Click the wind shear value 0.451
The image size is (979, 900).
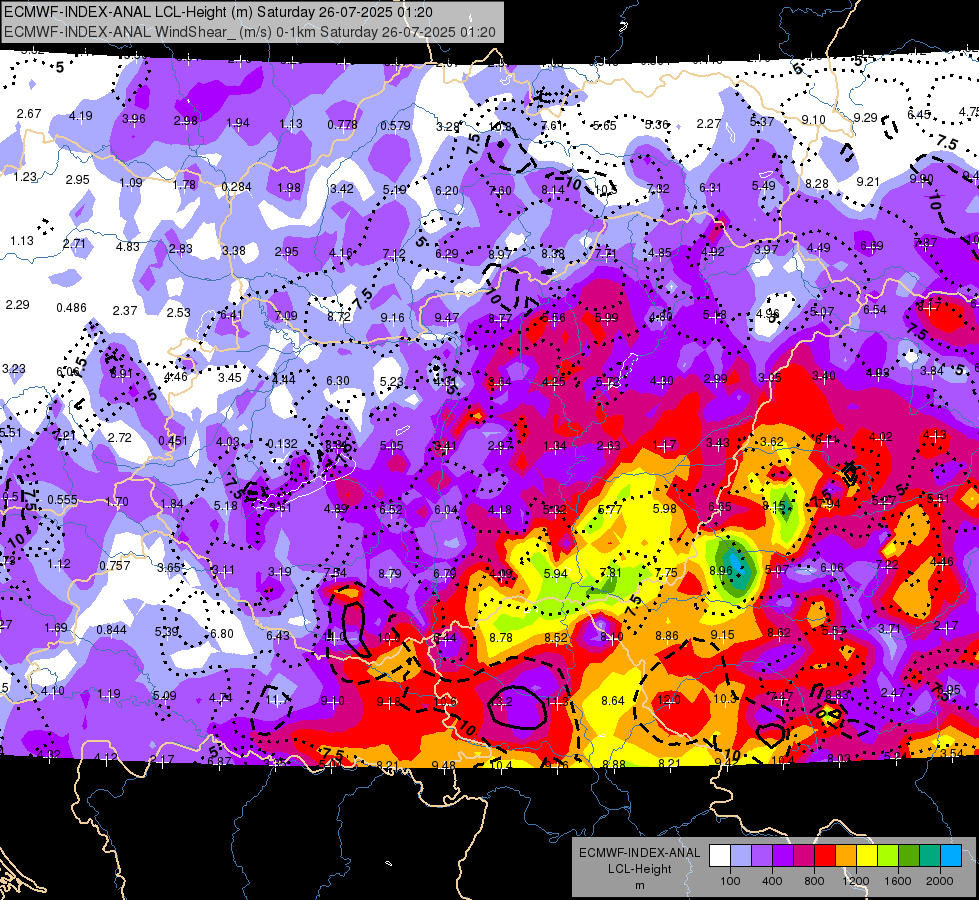(173, 440)
